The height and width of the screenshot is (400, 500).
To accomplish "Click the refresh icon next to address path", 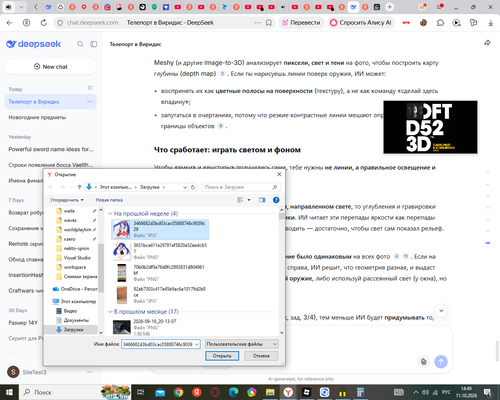I will tap(193, 187).
